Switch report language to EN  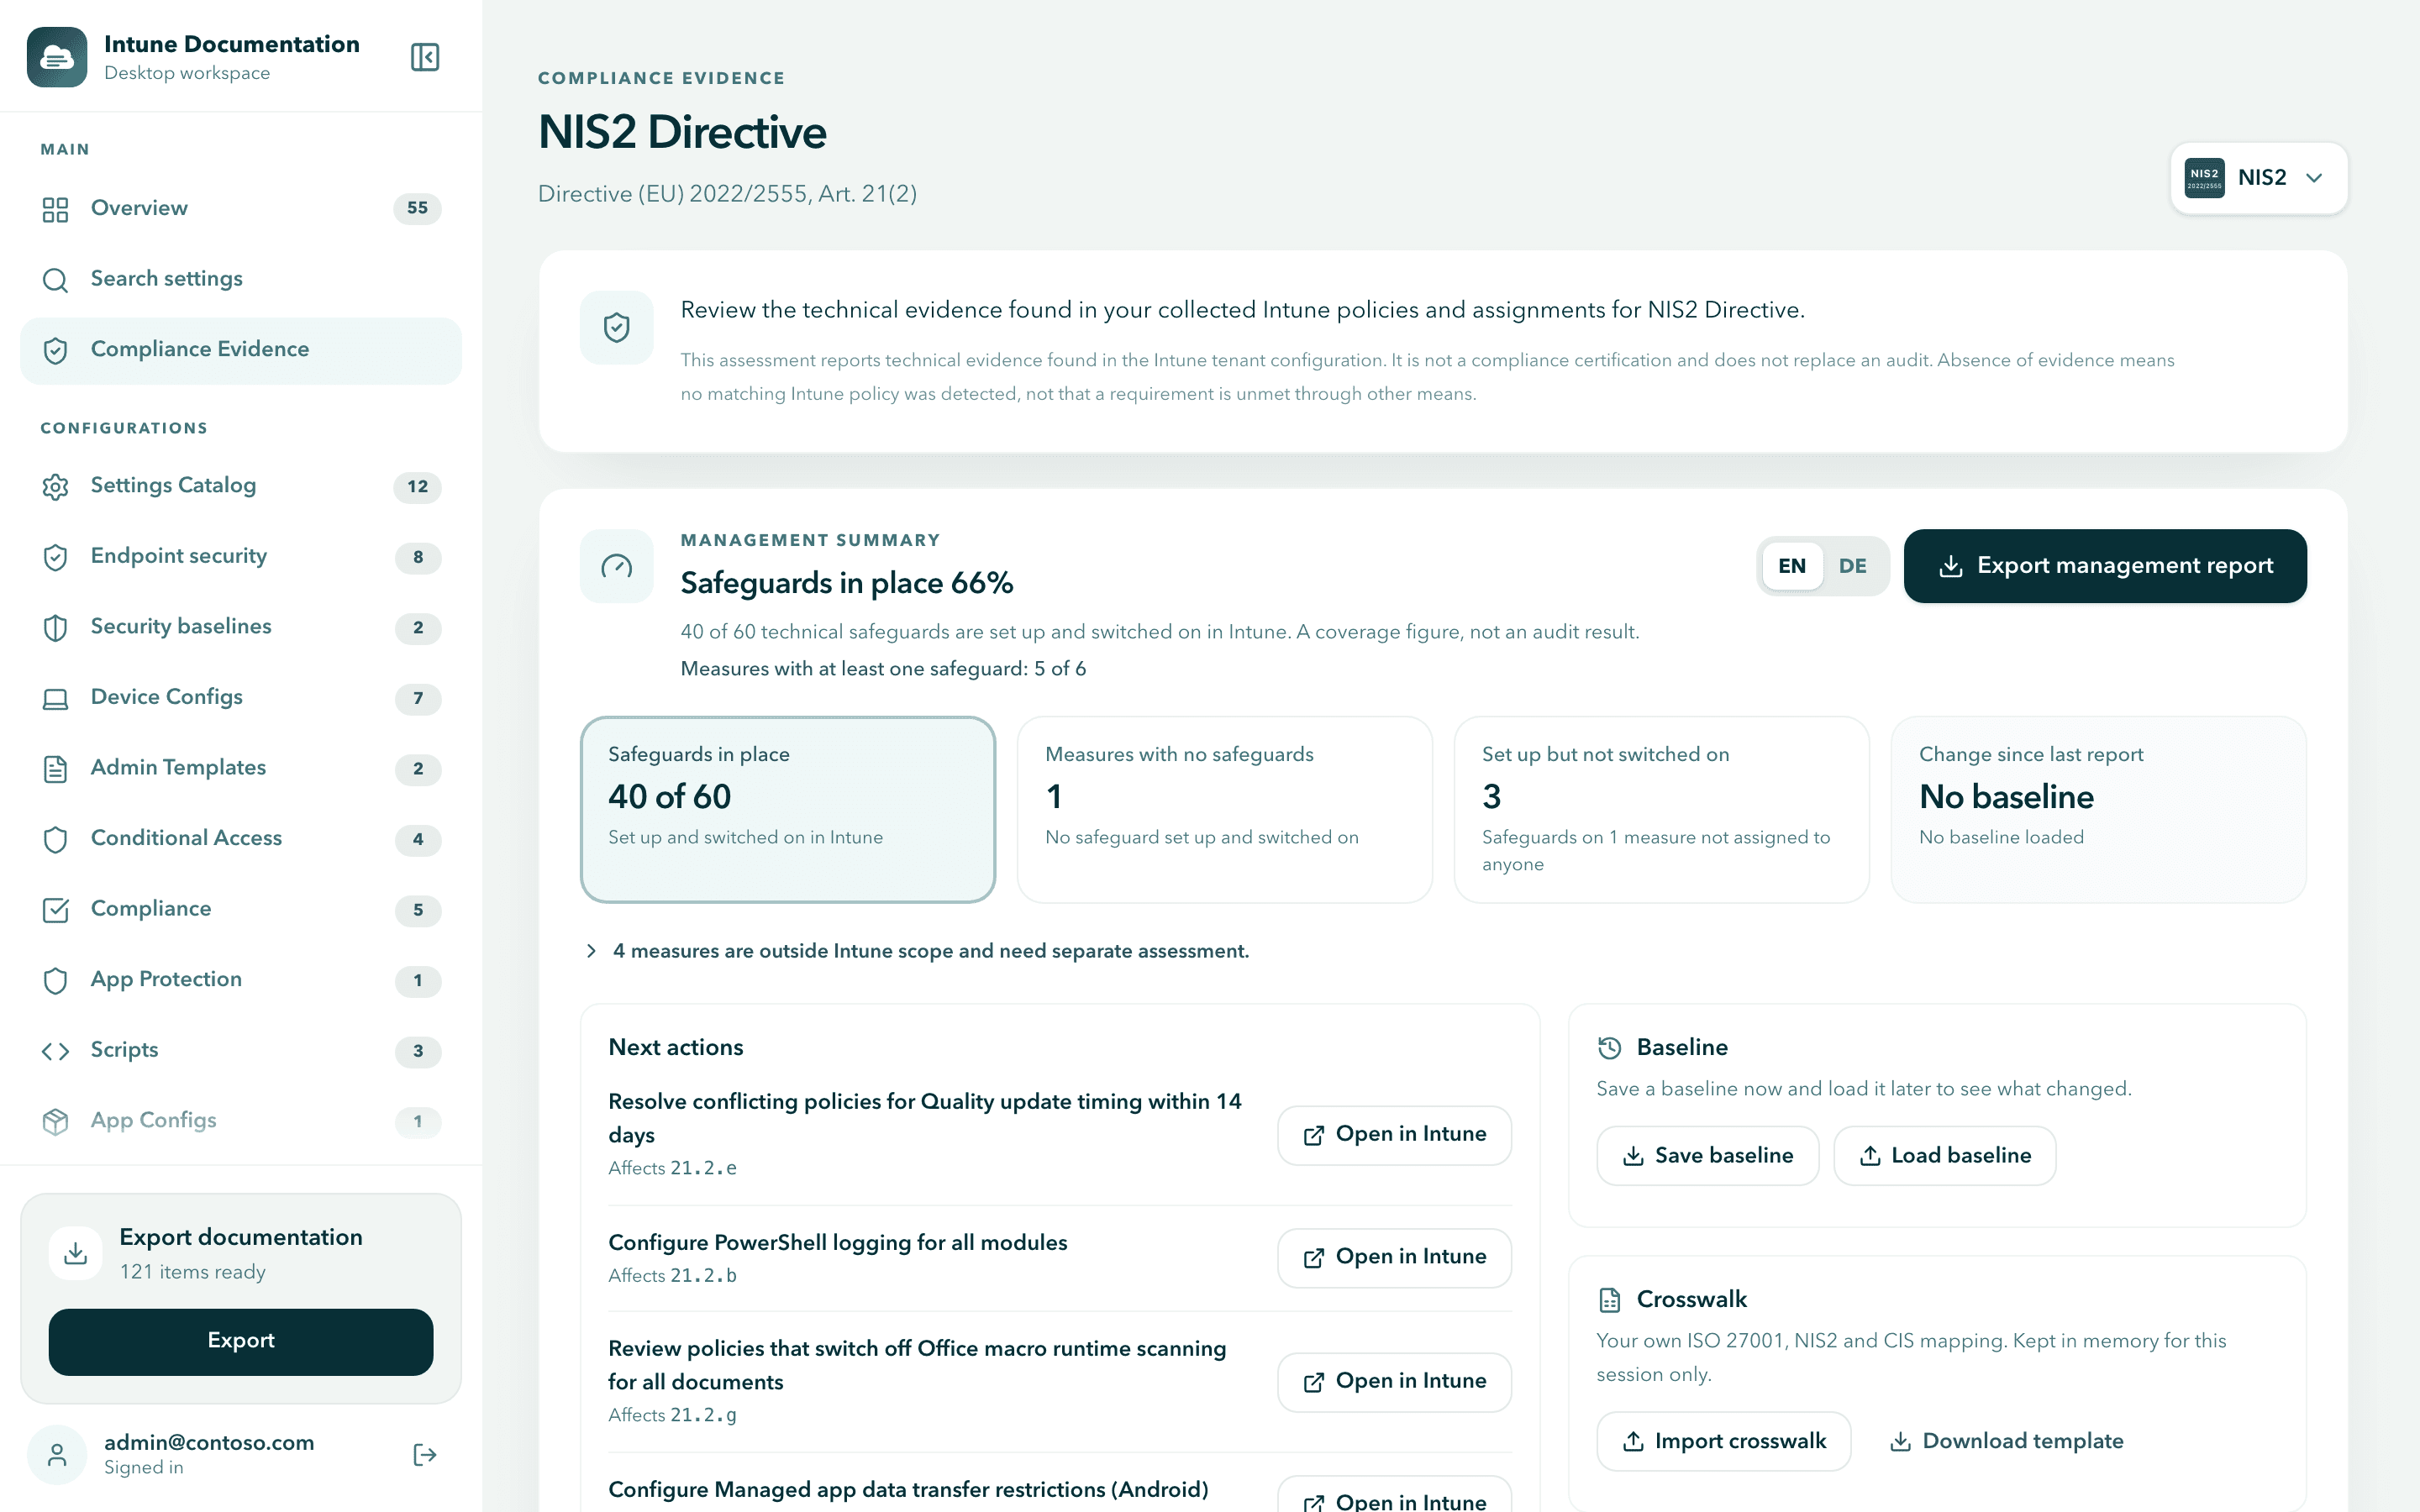[1791, 566]
